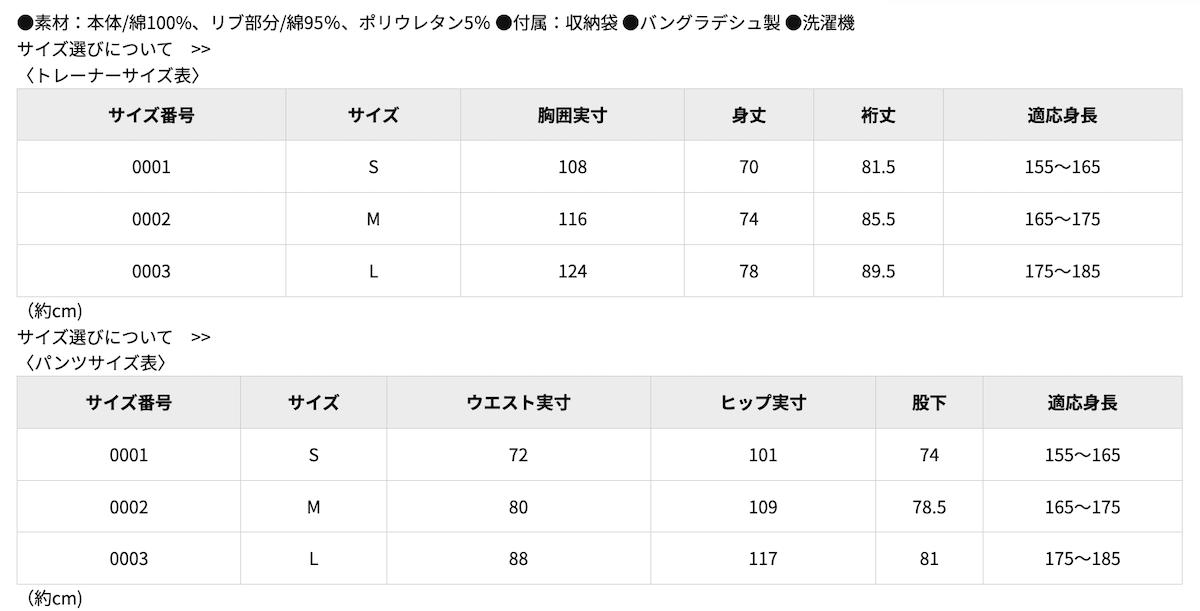Select the 116 chest measurement cell

click(x=572, y=219)
